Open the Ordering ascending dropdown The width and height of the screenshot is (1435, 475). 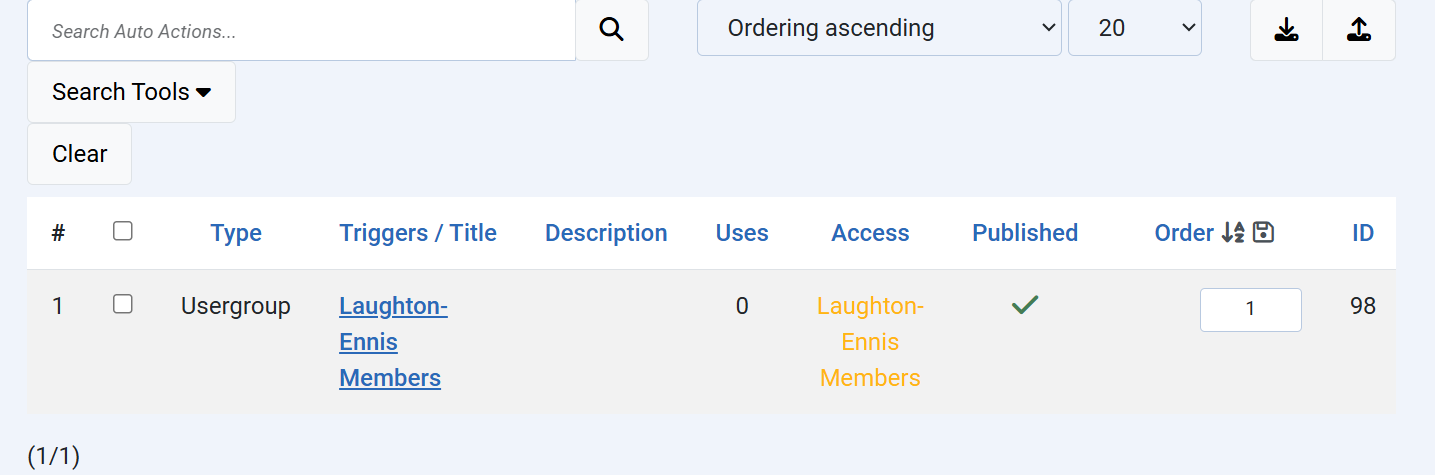(879, 28)
